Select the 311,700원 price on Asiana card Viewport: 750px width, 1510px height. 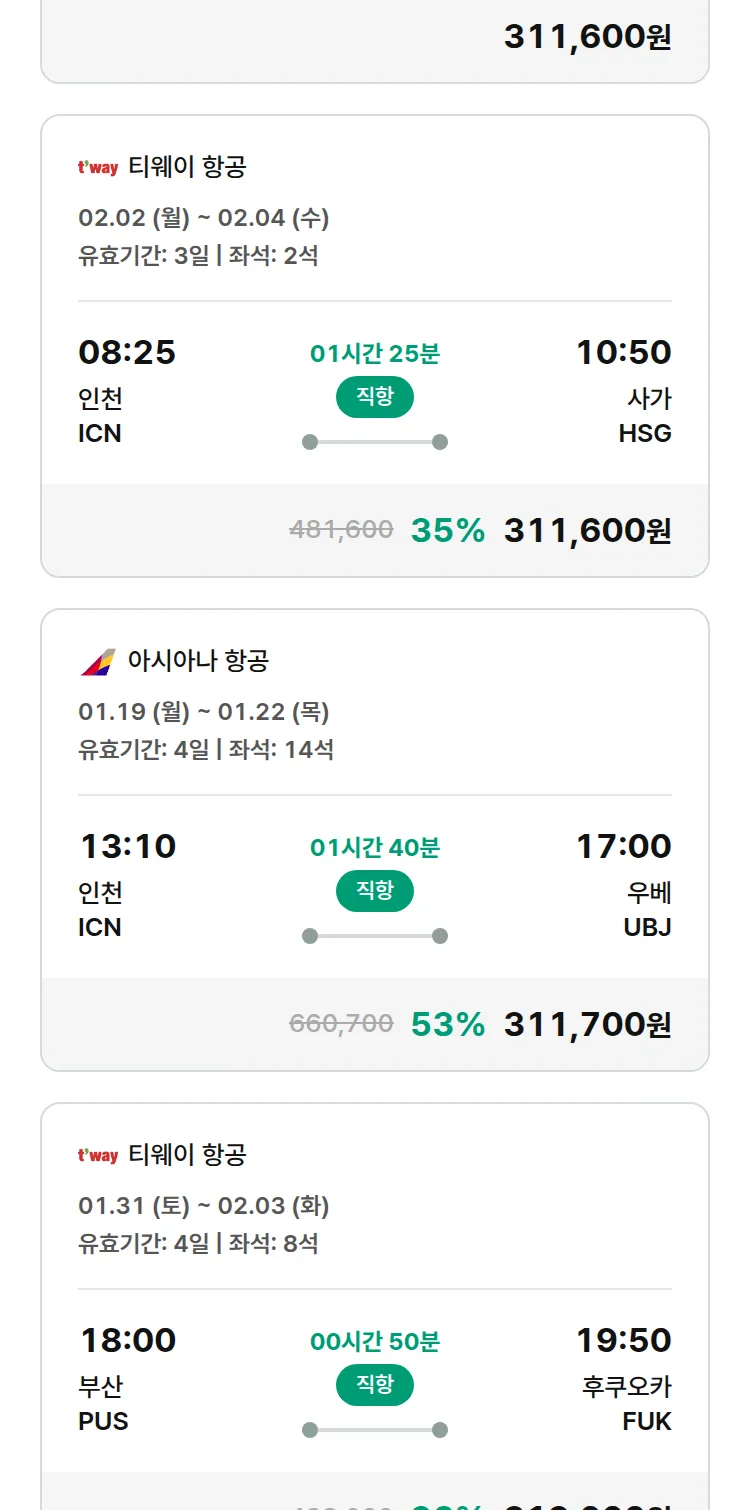point(587,1024)
